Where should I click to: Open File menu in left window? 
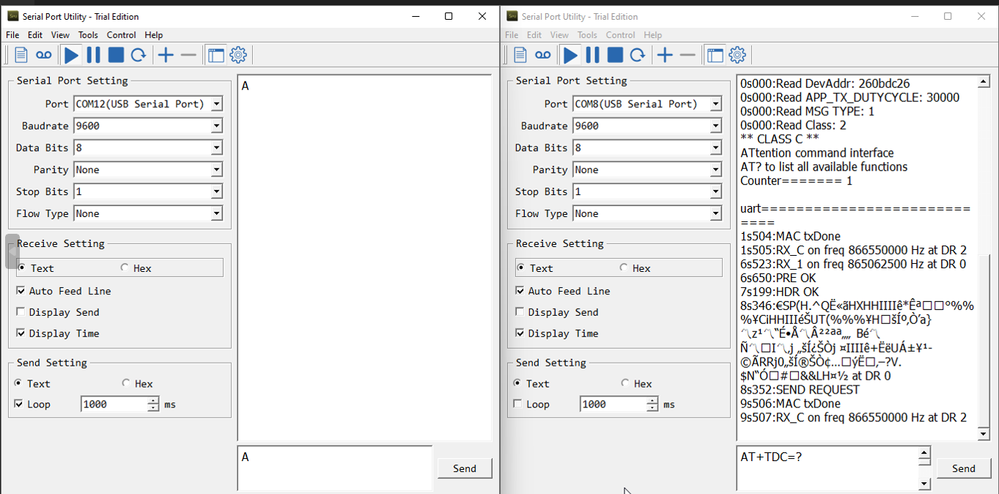click(13, 35)
